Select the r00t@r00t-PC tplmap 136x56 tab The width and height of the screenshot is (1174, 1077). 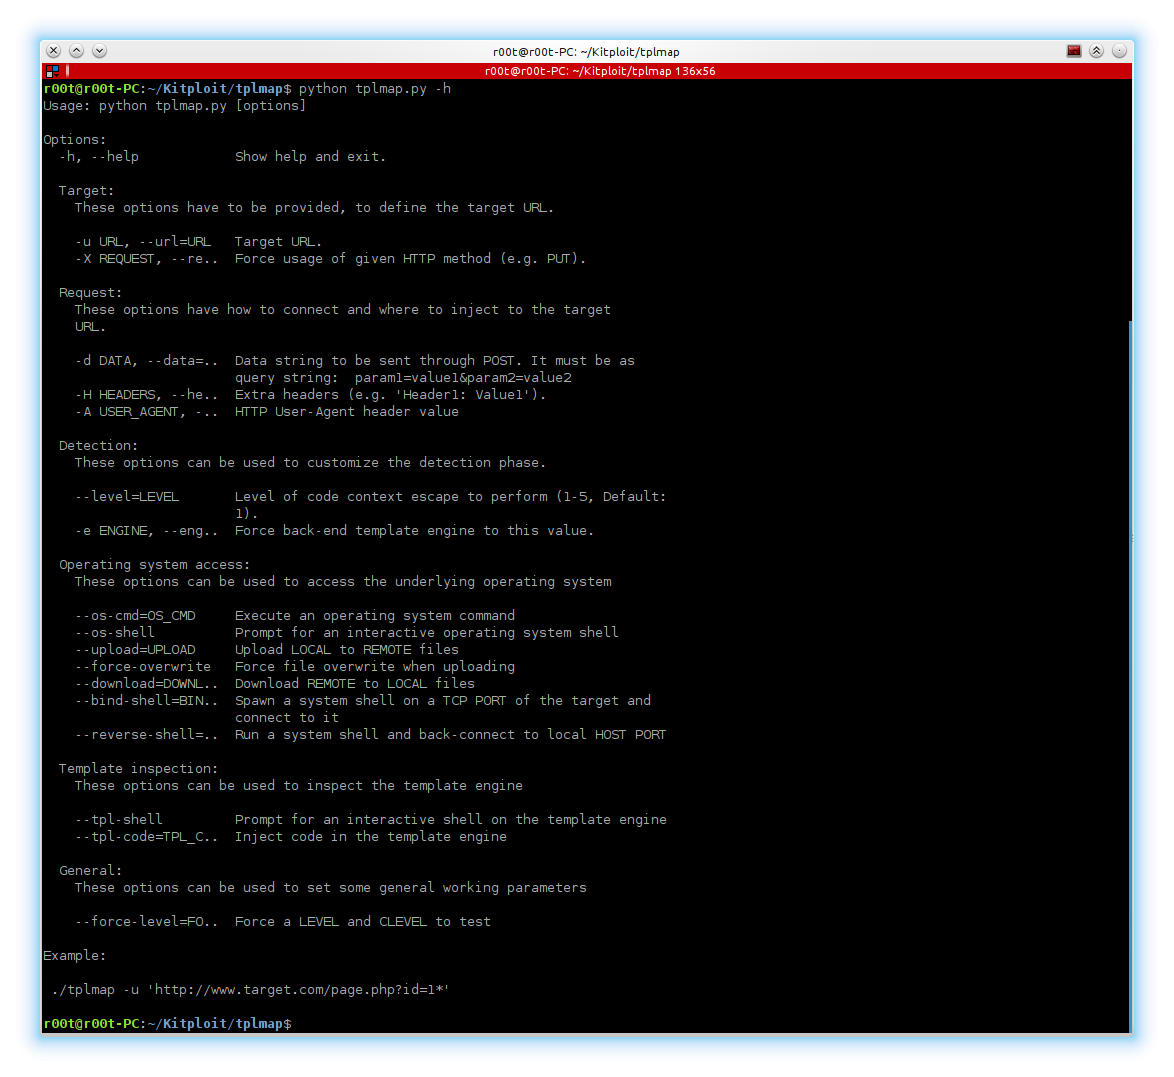[x=600, y=71]
